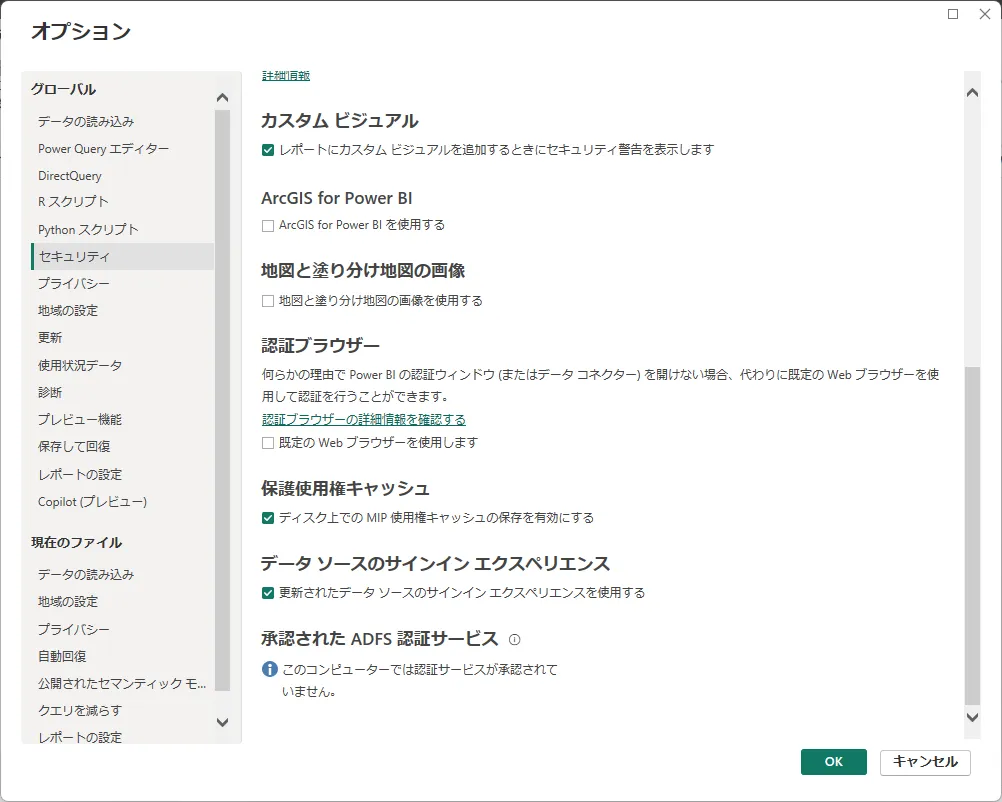
Task: Click the sidebar scrollbar thumb
Action: tap(222, 400)
